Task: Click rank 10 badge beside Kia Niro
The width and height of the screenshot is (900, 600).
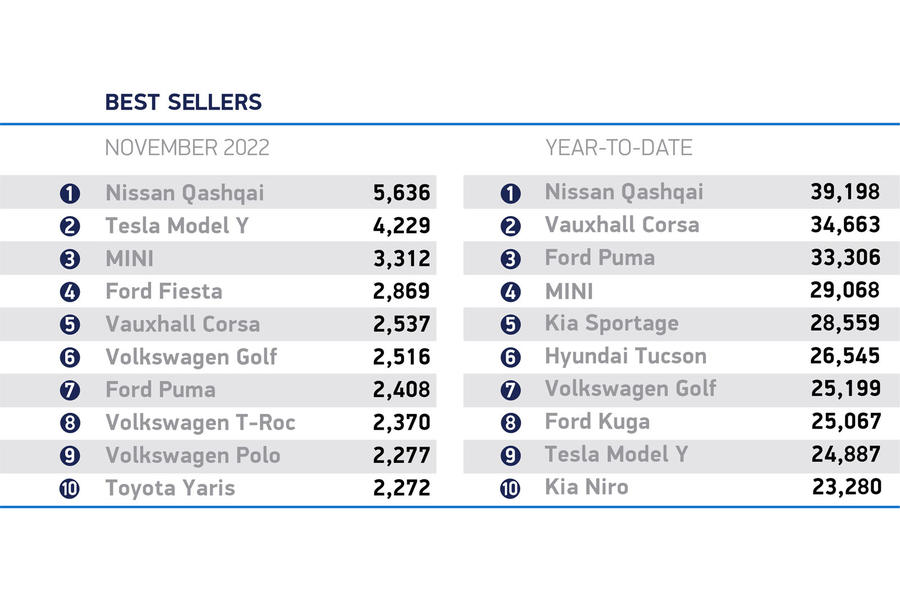Action: tap(510, 489)
